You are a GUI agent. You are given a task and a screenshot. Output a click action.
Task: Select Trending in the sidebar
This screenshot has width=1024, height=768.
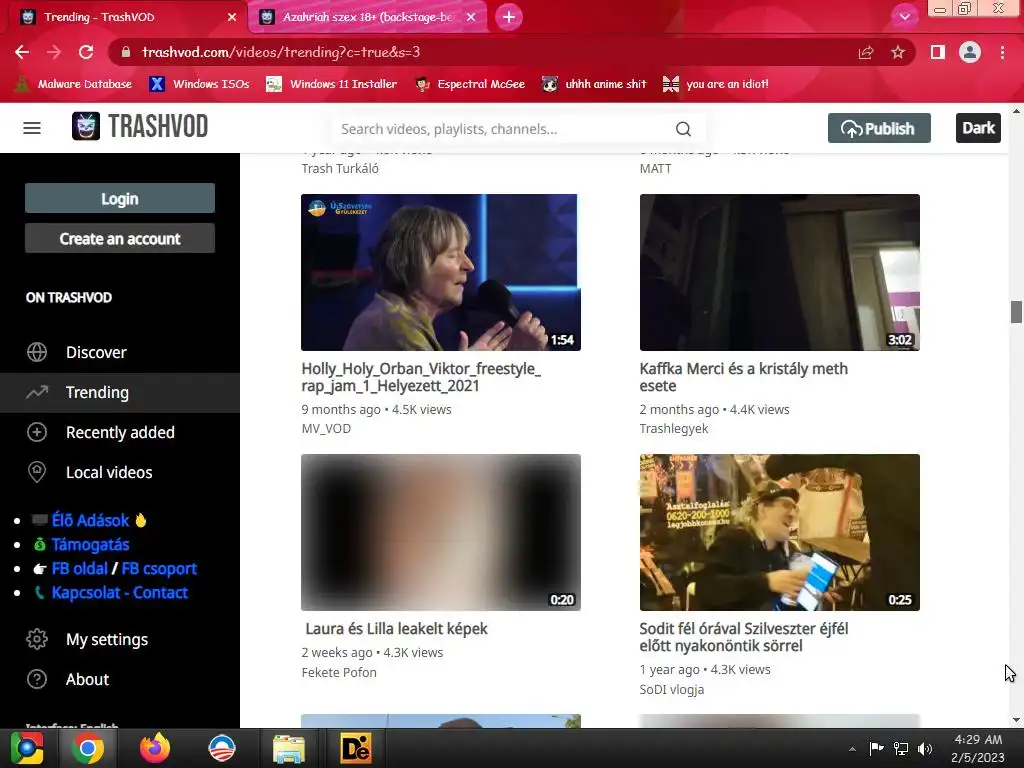point(120,392)
